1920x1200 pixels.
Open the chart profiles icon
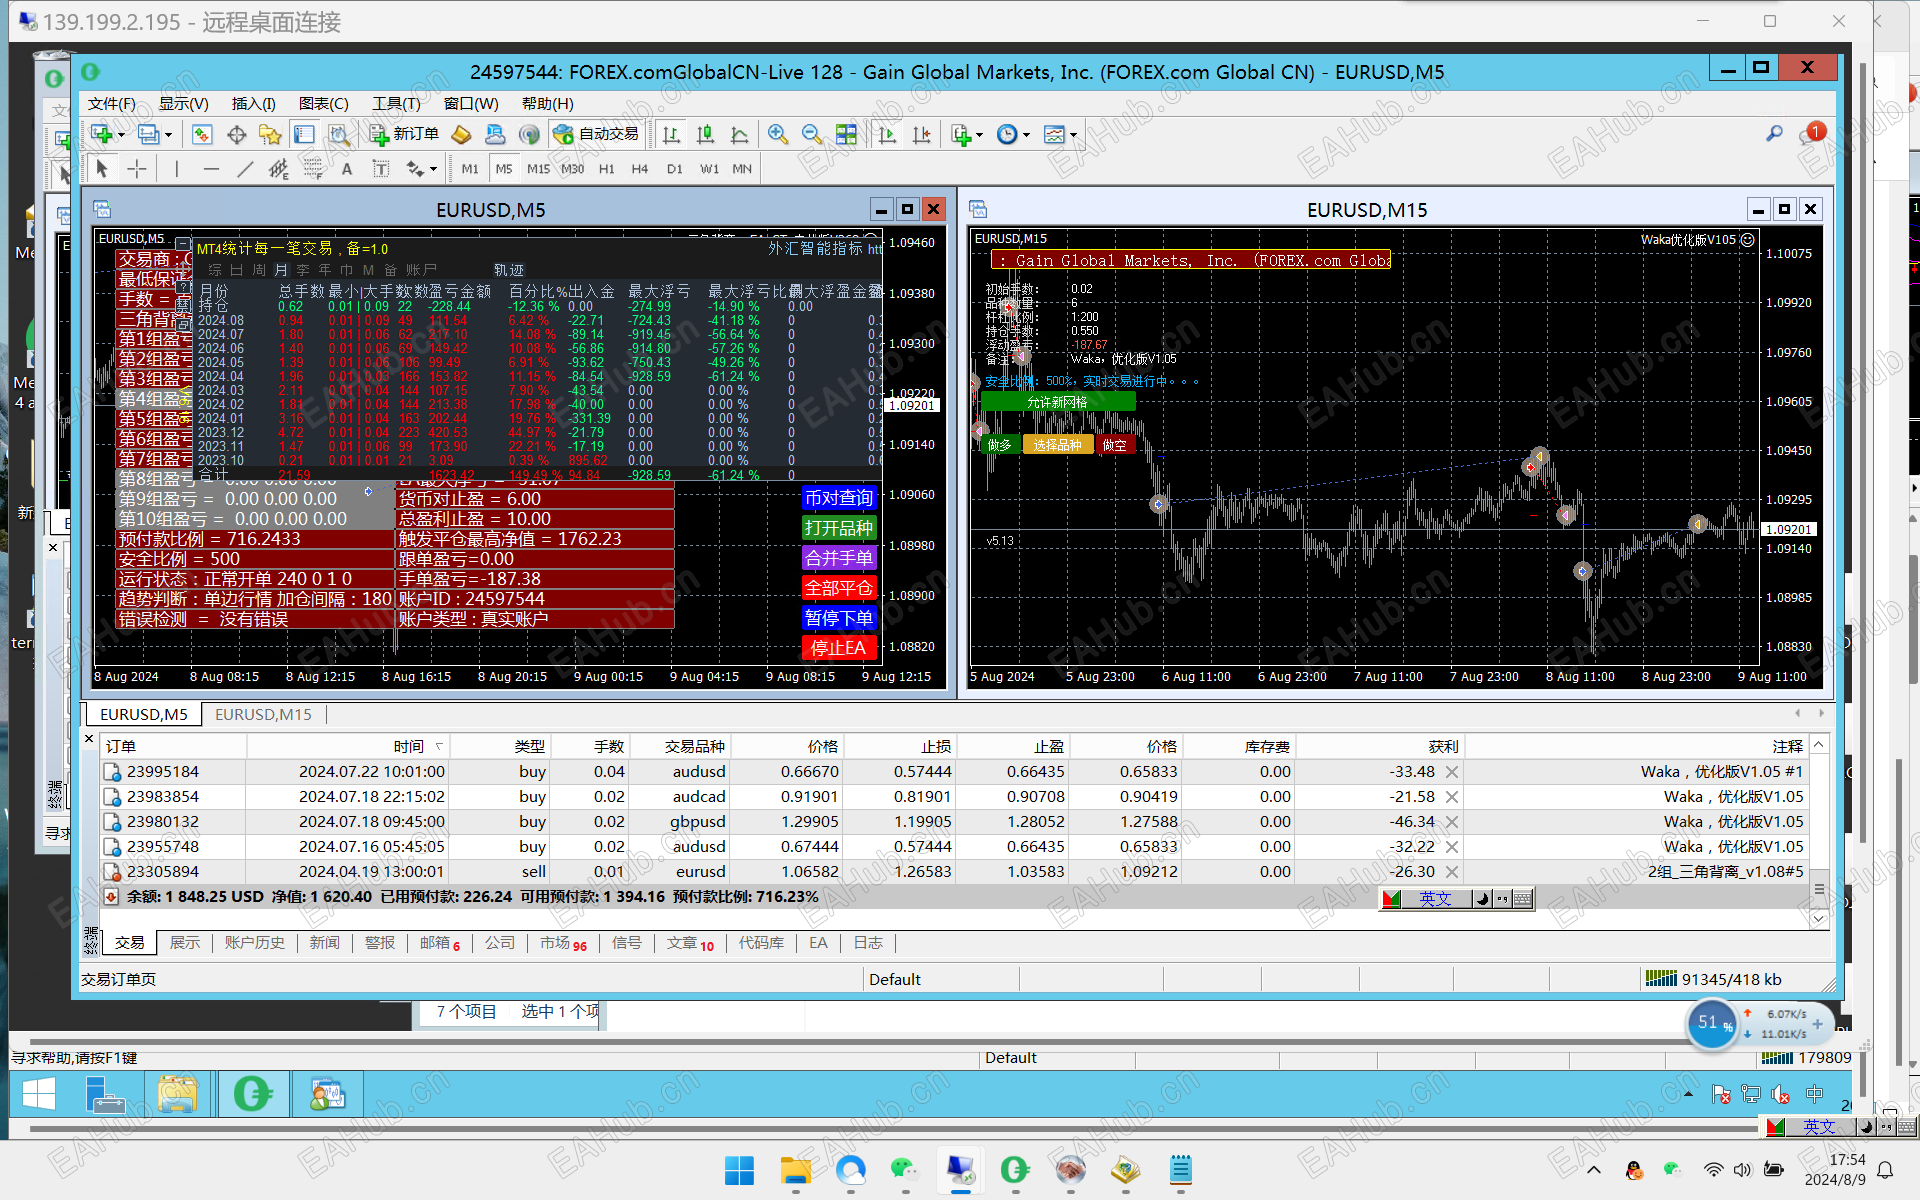(149, 134)
